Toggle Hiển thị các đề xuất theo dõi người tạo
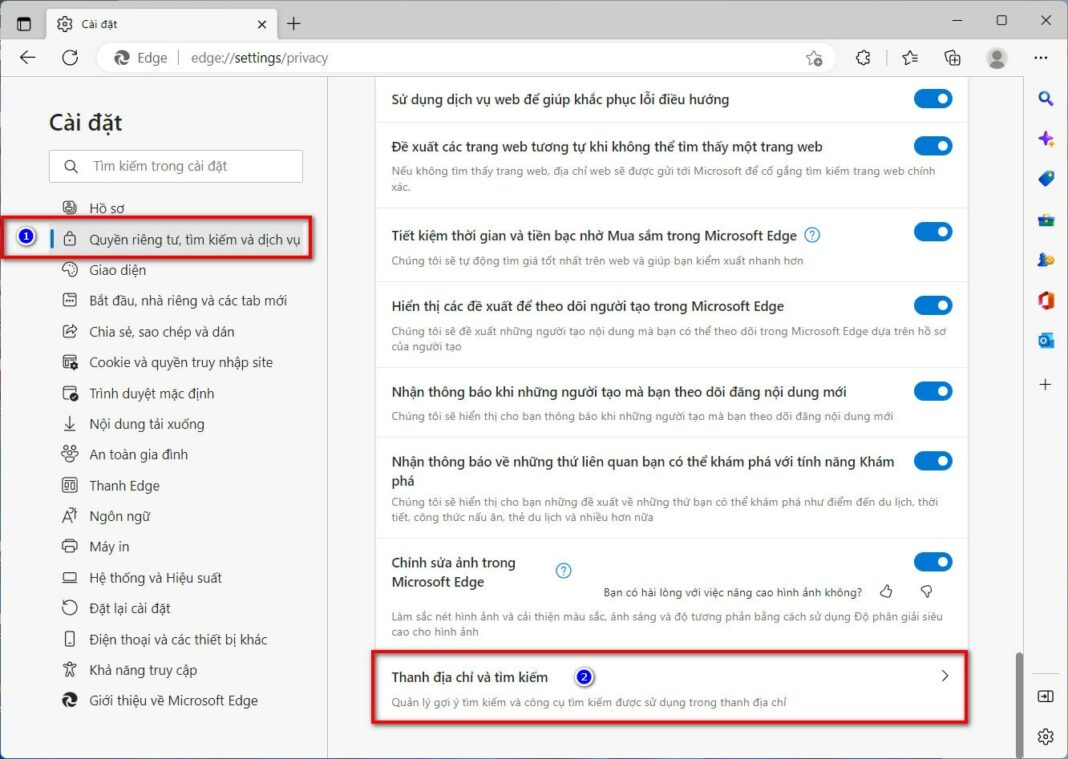 (x=932, y=305)
